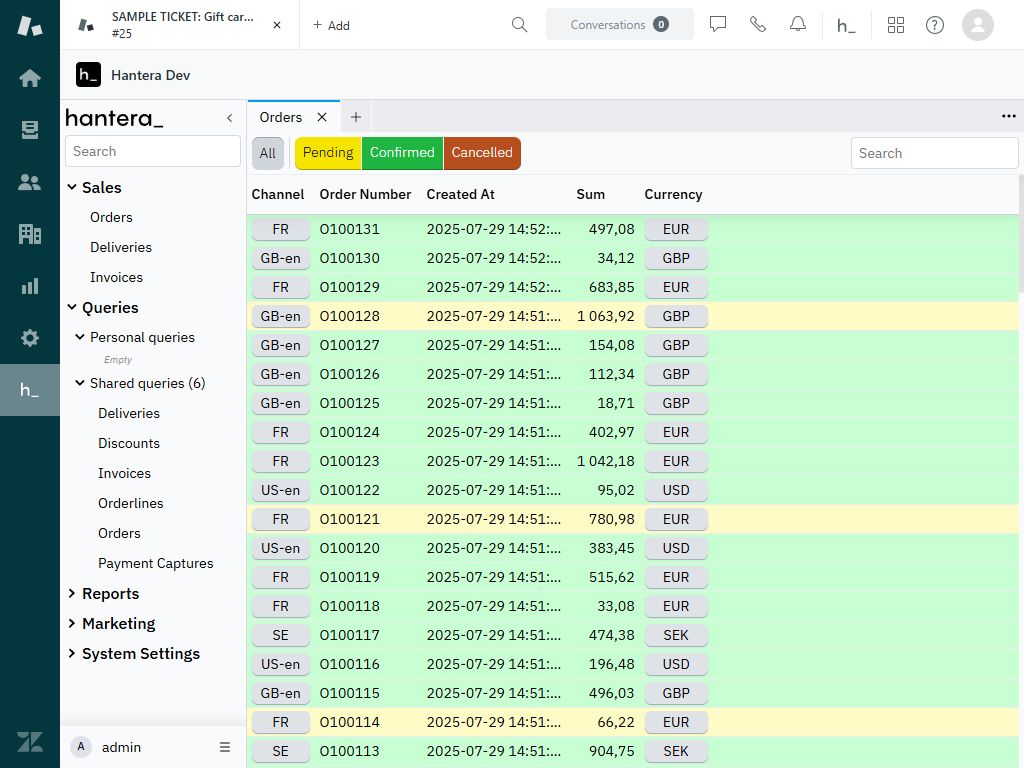Image resolution: width=1024 pixels, height=768 pixels.
Task: Open the Organizations building icon
Action: coord(30,234)
